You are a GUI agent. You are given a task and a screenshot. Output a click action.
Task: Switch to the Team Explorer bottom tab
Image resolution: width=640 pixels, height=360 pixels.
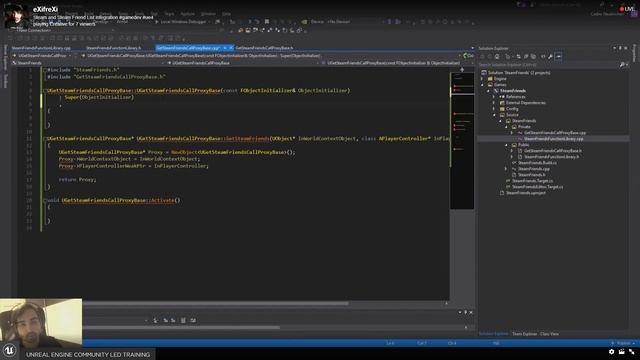click(524, 334)
